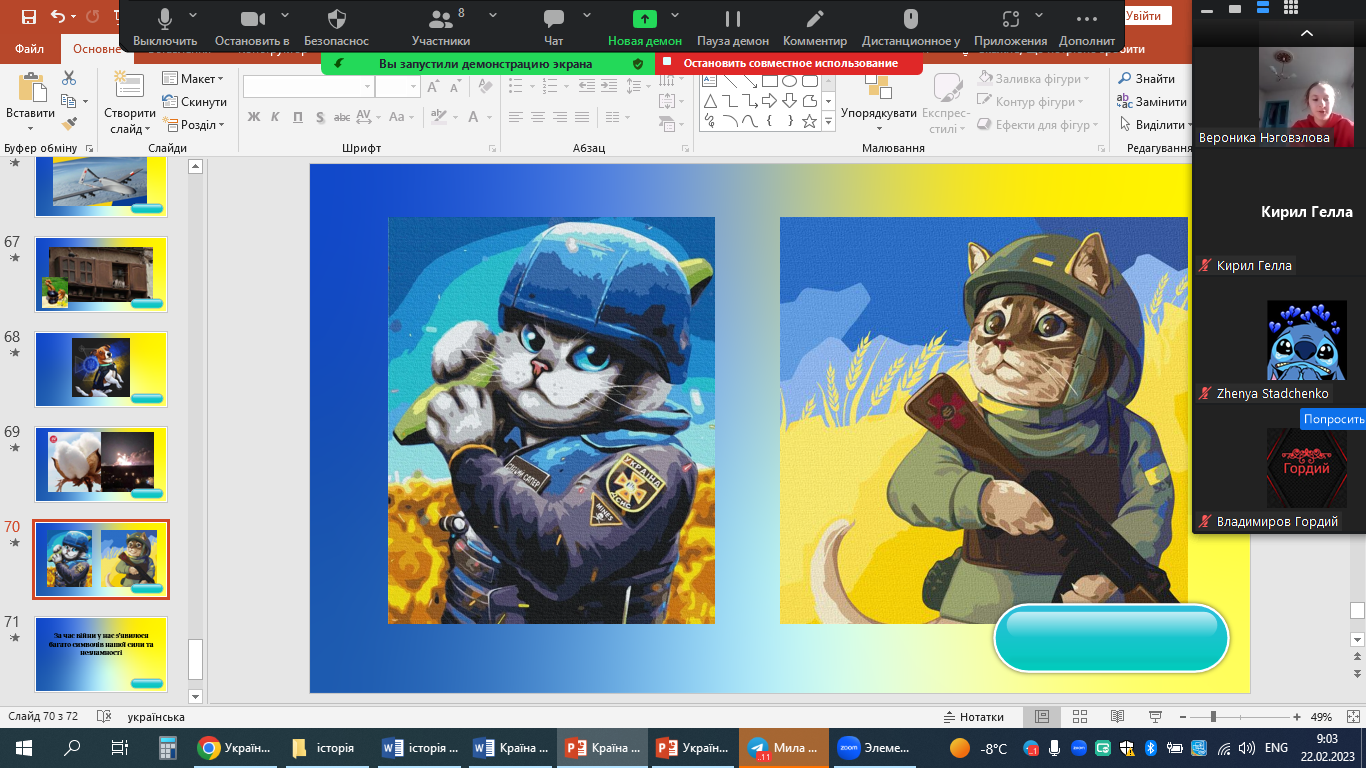Toggle strikethrough abc formatting
Image resolution: width=1366 pixels, height=768 pixels.
(342, 118)
